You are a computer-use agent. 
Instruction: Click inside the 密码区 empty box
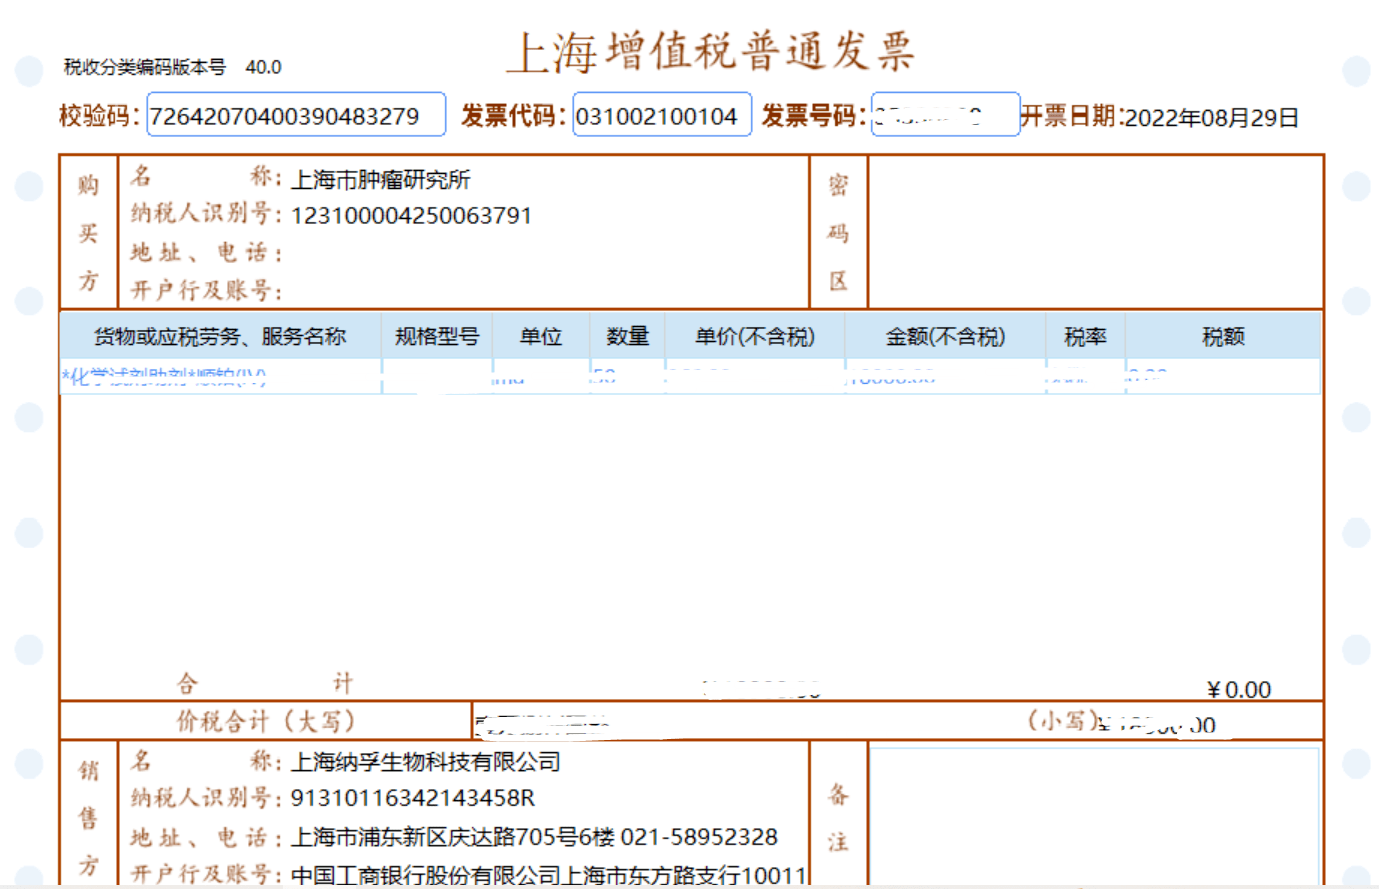[1095, 232]
